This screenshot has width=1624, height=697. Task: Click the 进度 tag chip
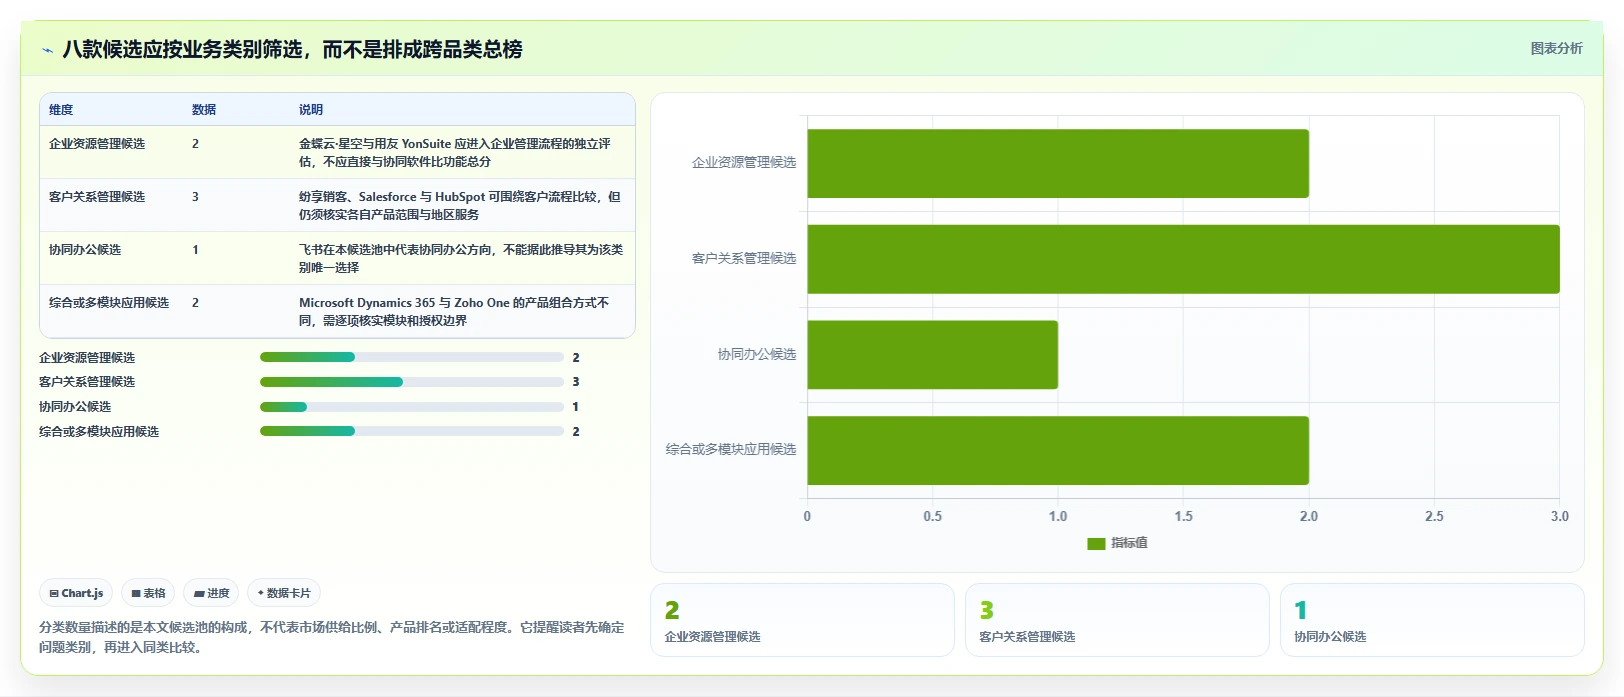211,593
